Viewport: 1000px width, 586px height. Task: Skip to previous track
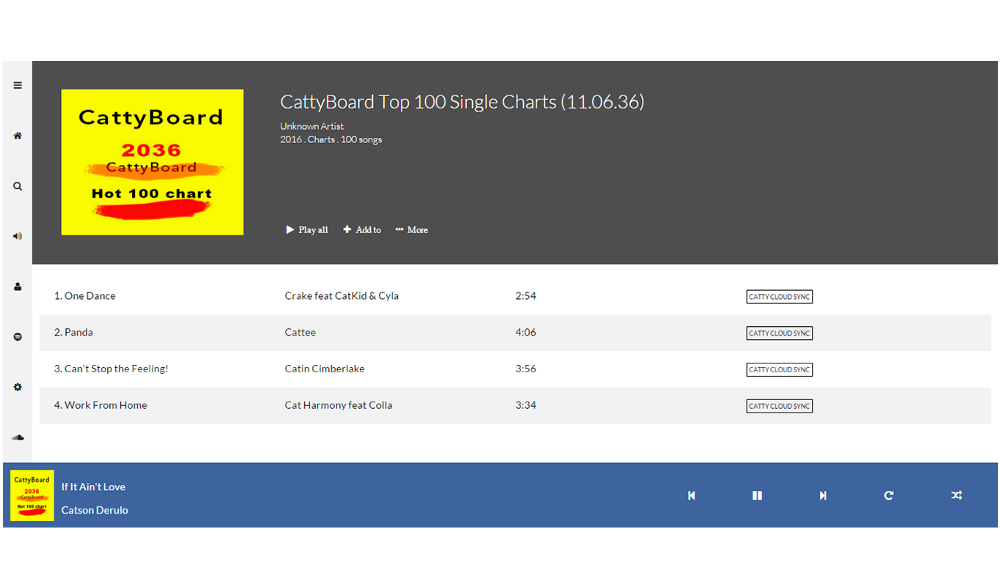tap(691, 495)
